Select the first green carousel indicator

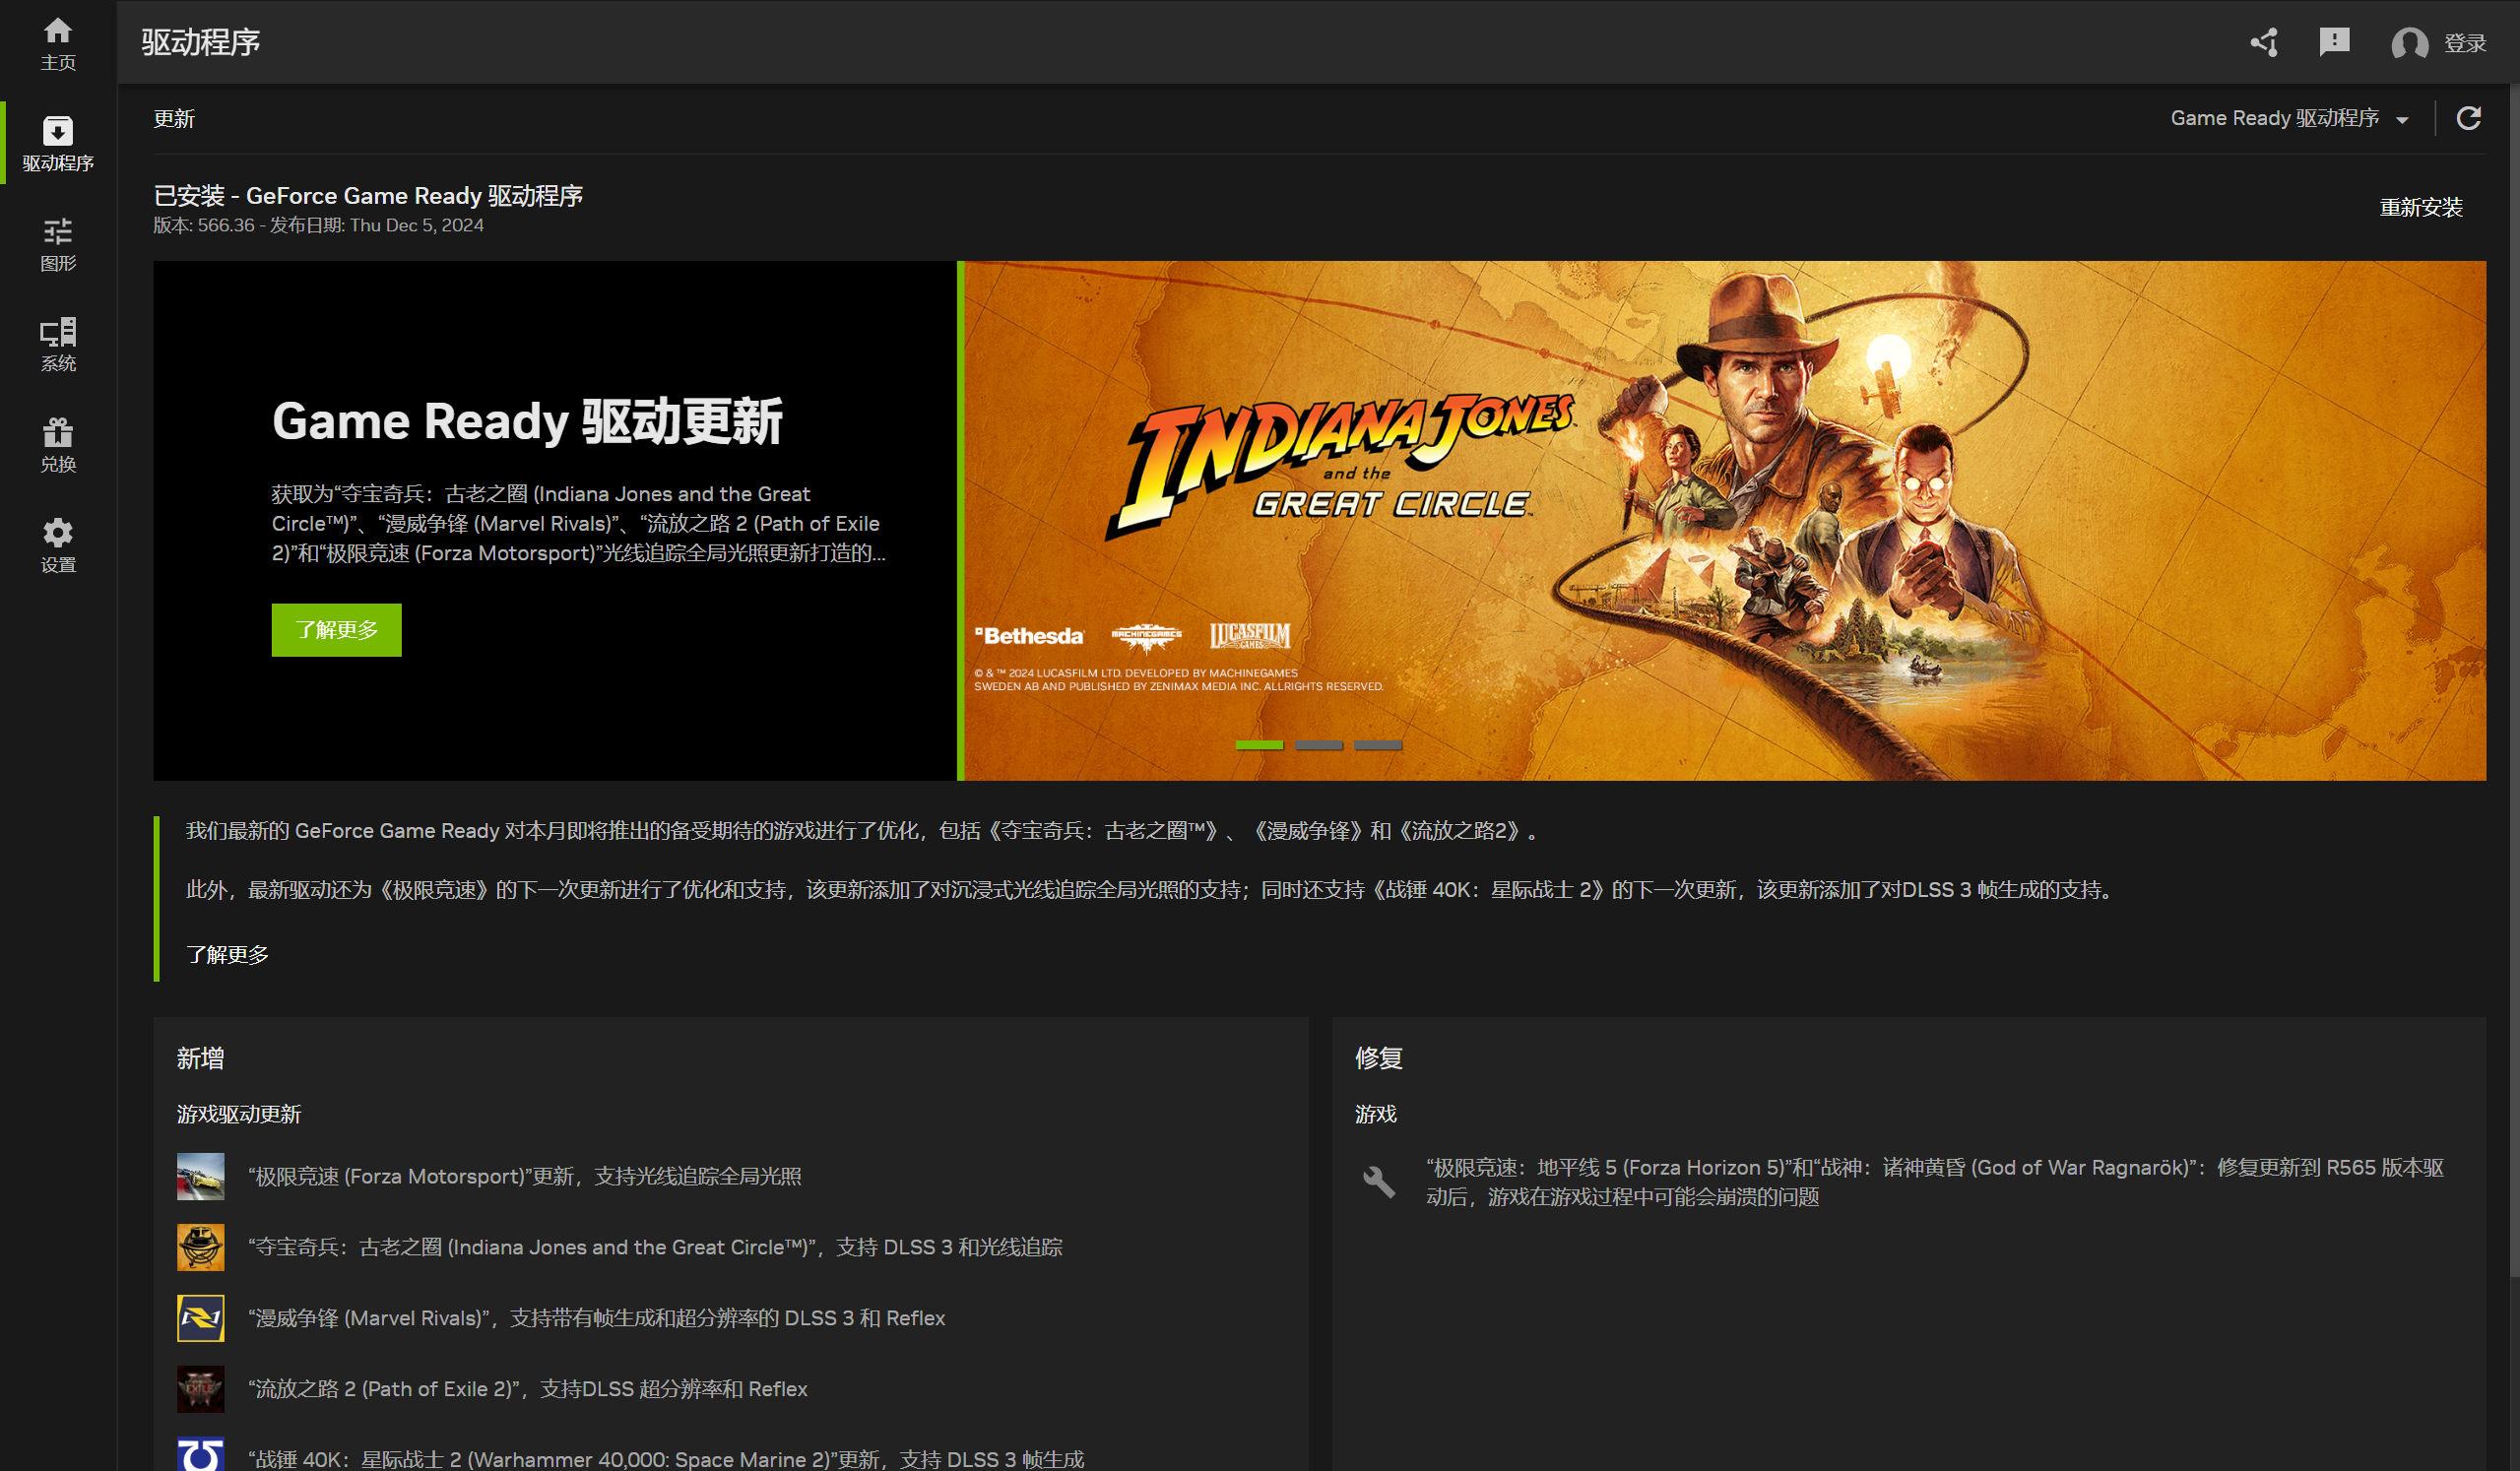point(1259,746)
